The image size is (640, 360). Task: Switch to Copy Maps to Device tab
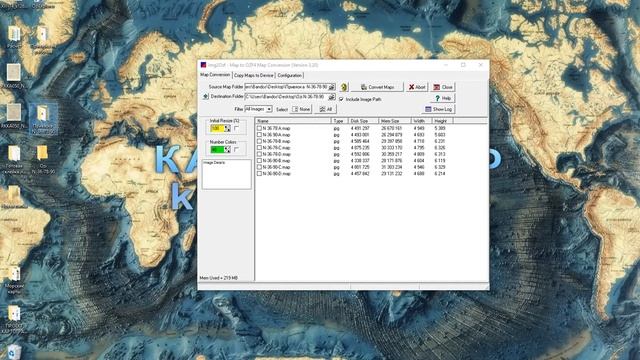tap(253, 76)
